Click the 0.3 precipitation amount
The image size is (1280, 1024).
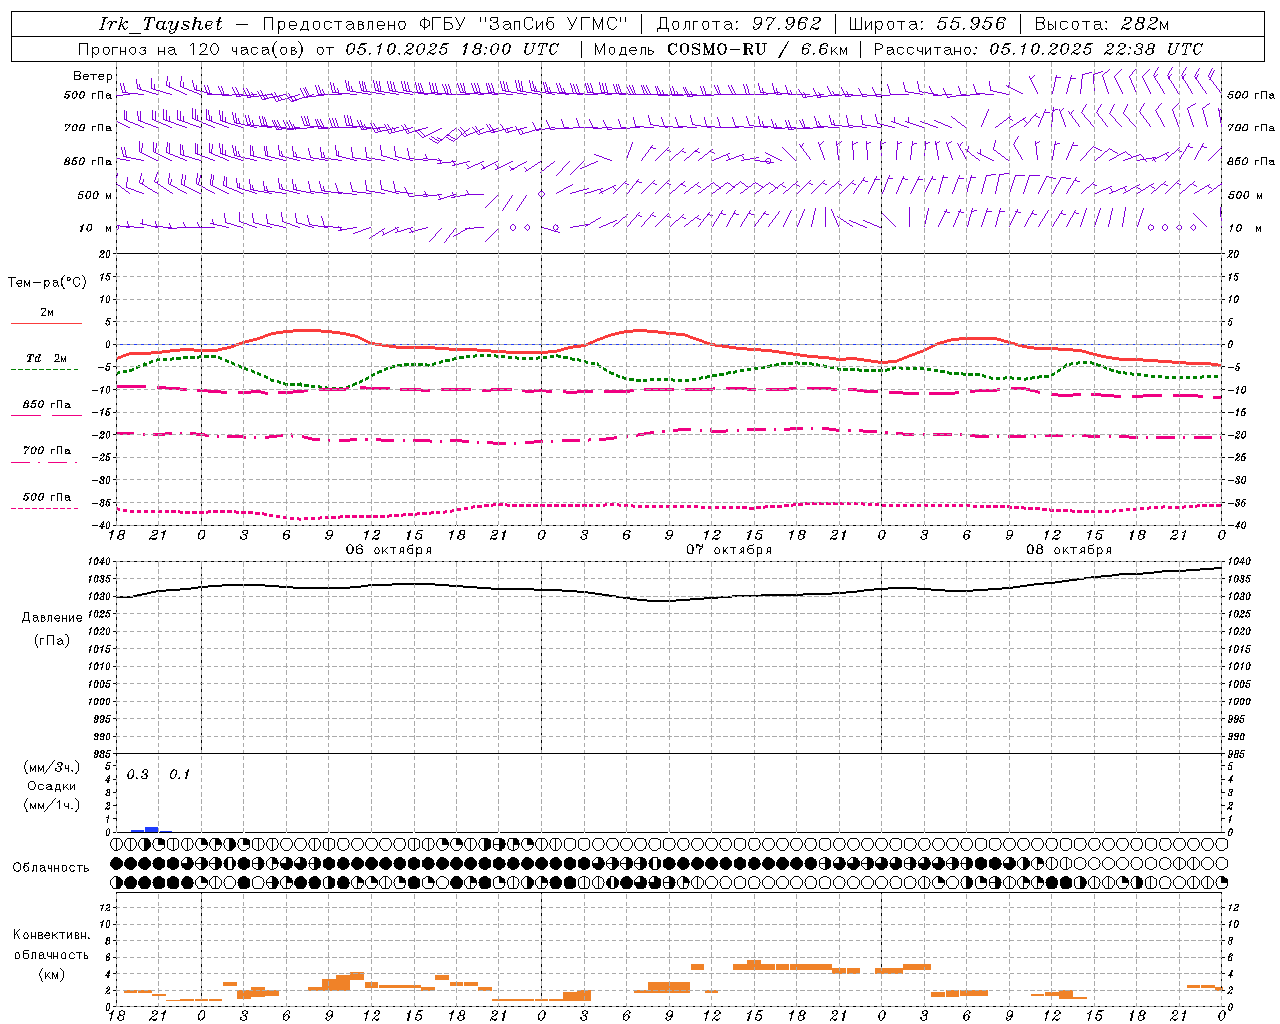tap(138, 775)
